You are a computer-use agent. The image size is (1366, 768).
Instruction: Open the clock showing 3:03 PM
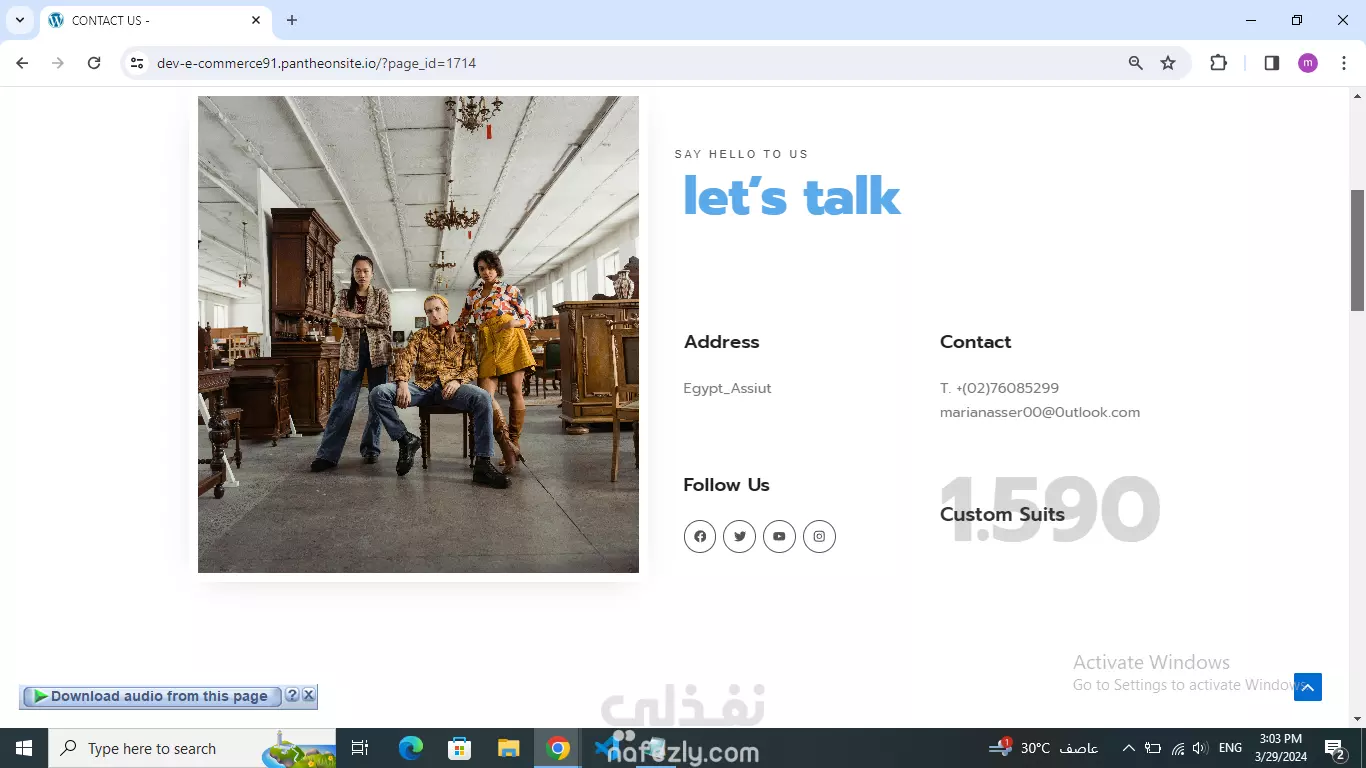[1281, 748]
